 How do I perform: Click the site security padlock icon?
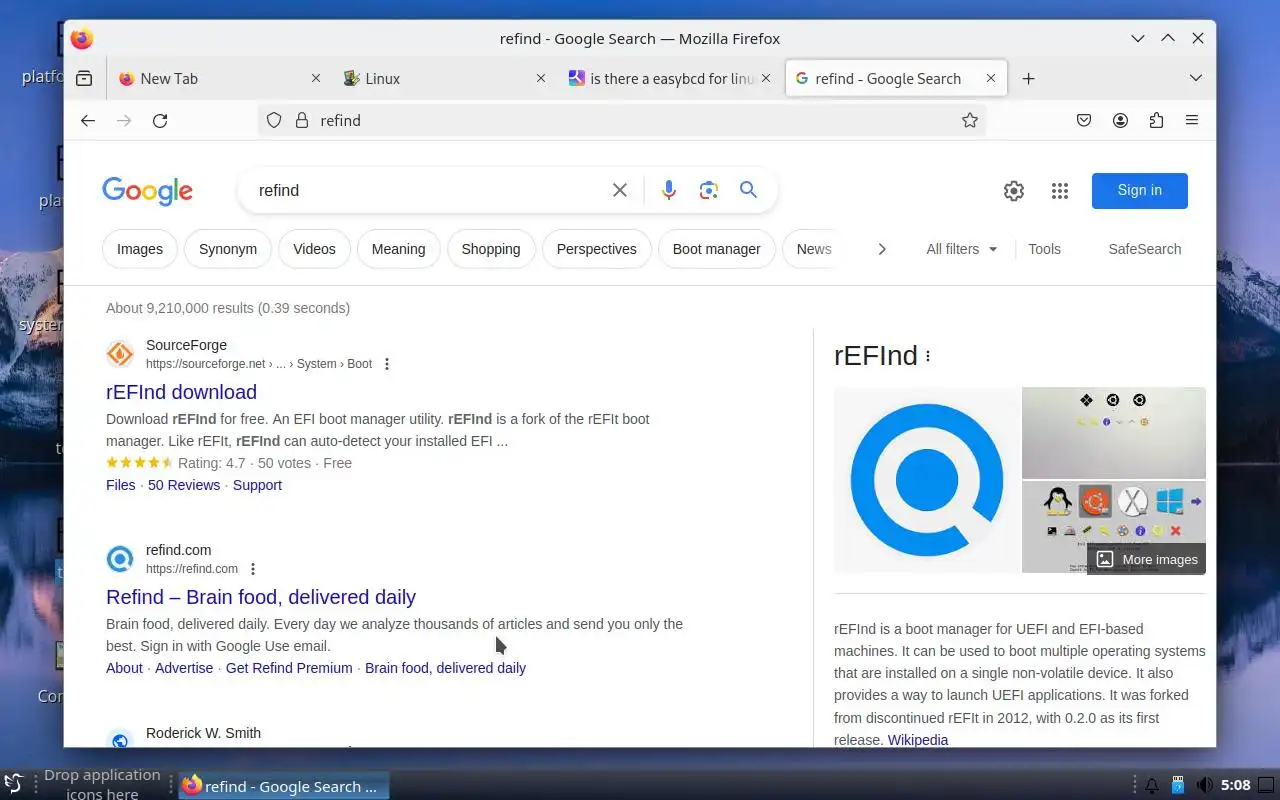click(301, 120)
